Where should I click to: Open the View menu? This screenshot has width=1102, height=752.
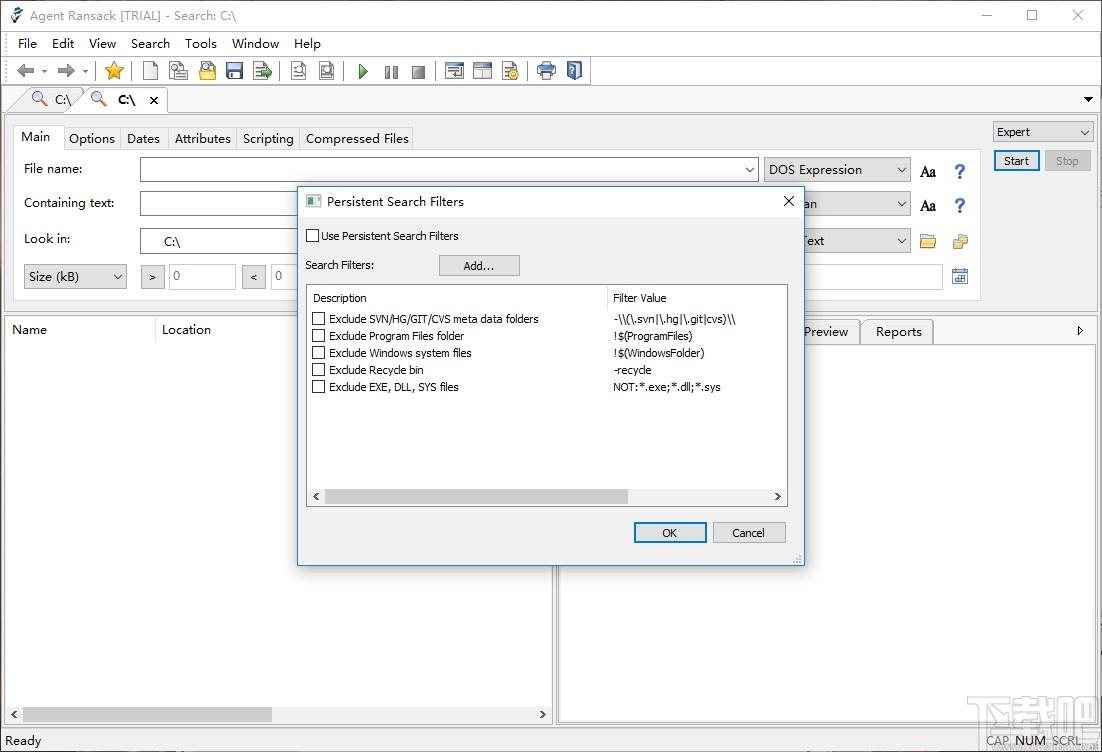click(x=102, y=44)
